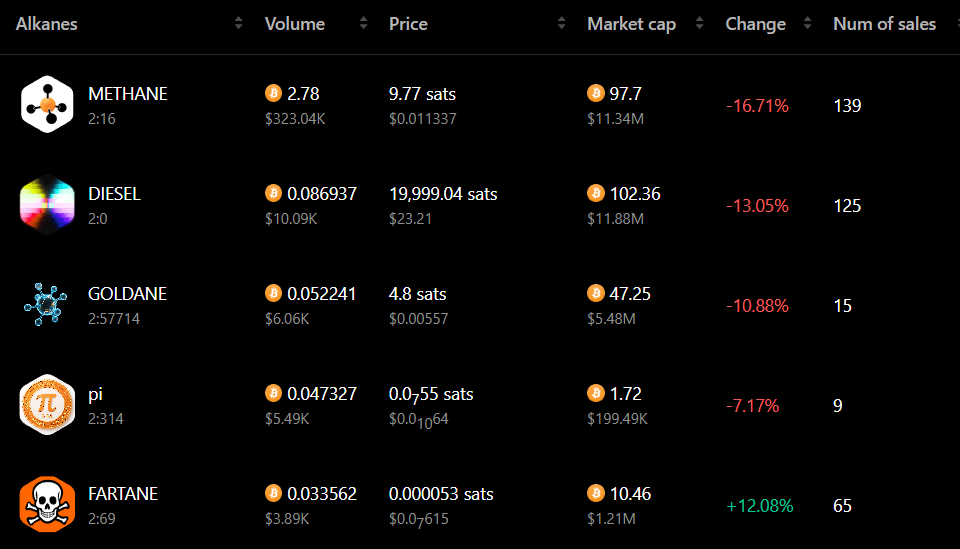Open the DIESEL token name link
This screenshot has width=960, height=549.
[x=114, y=193]
